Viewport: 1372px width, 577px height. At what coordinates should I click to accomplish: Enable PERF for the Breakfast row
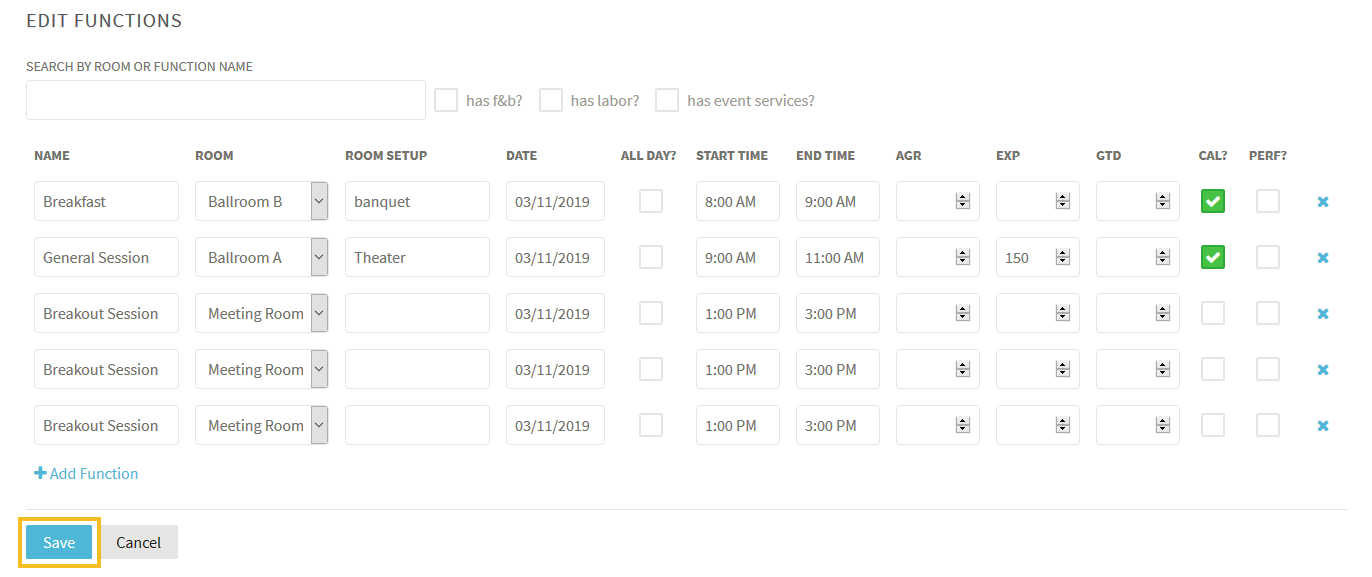[x=1268, y=201]
